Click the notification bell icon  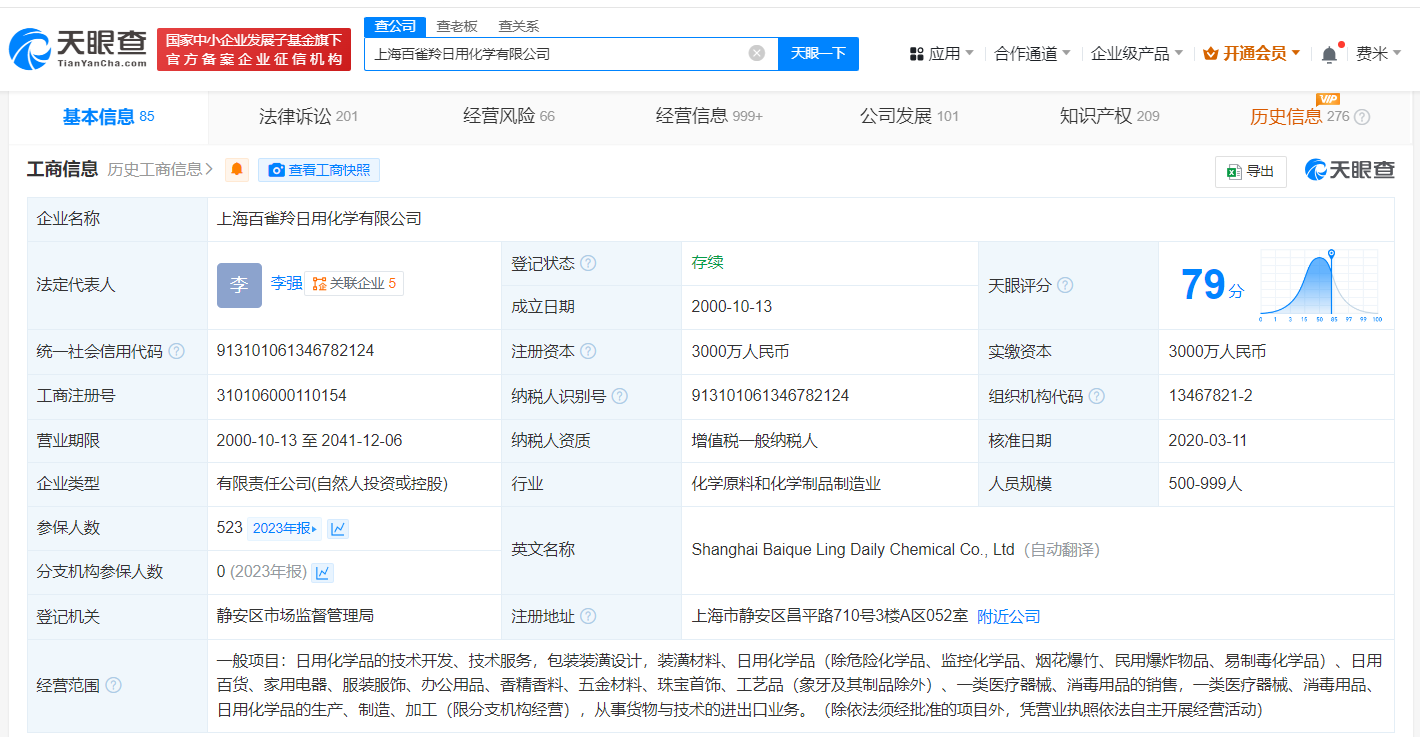1329,54
